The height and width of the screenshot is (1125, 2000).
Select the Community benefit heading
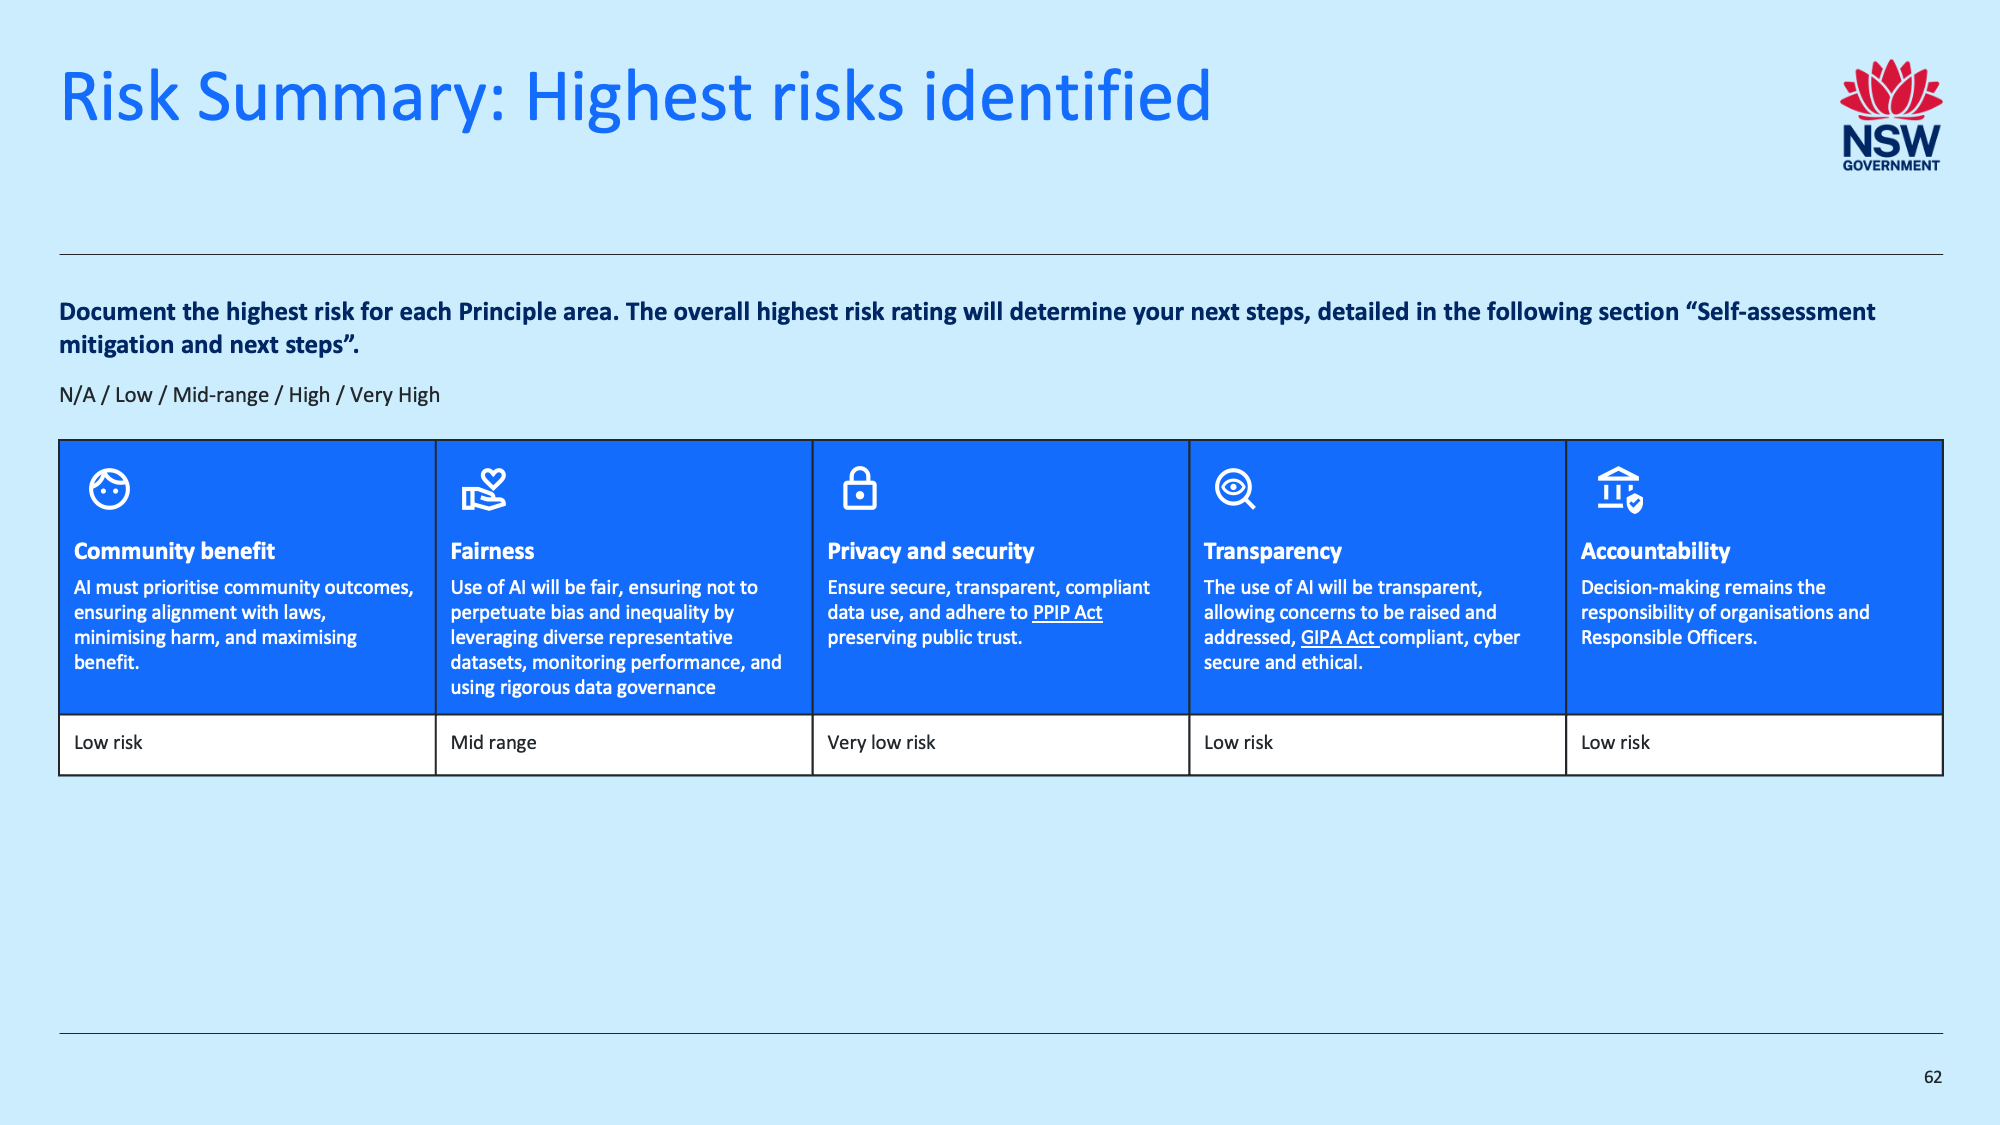point(174,551)
